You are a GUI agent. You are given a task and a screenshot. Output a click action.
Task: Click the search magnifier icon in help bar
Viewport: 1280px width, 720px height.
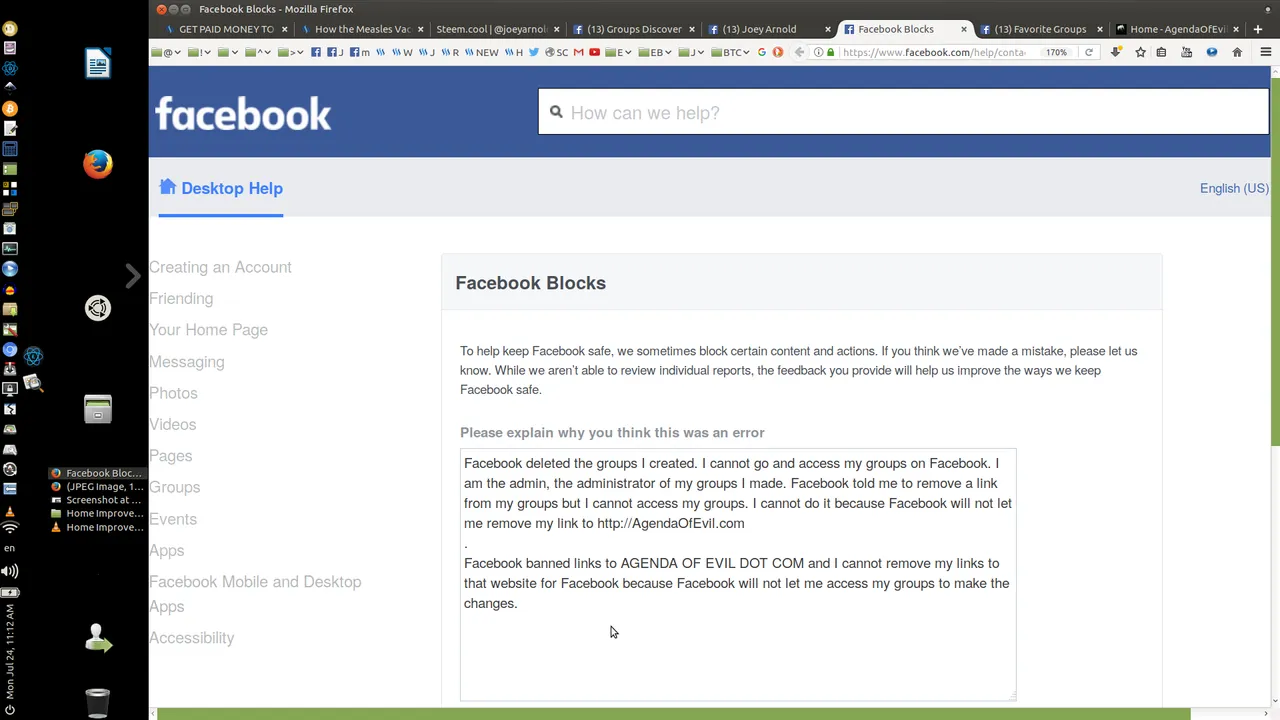pyautogui.click(x=556, y=112)
